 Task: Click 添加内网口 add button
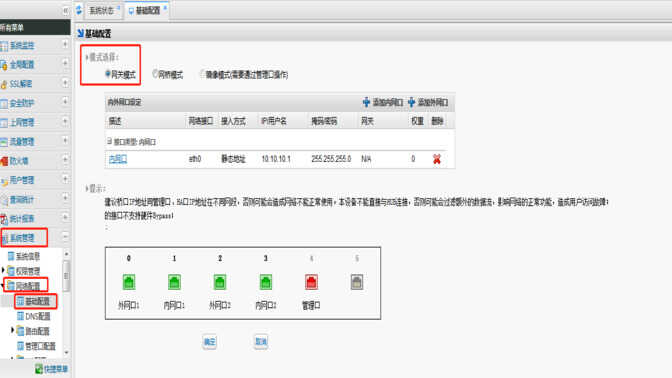pyautogui.click(x=382, y=102)
